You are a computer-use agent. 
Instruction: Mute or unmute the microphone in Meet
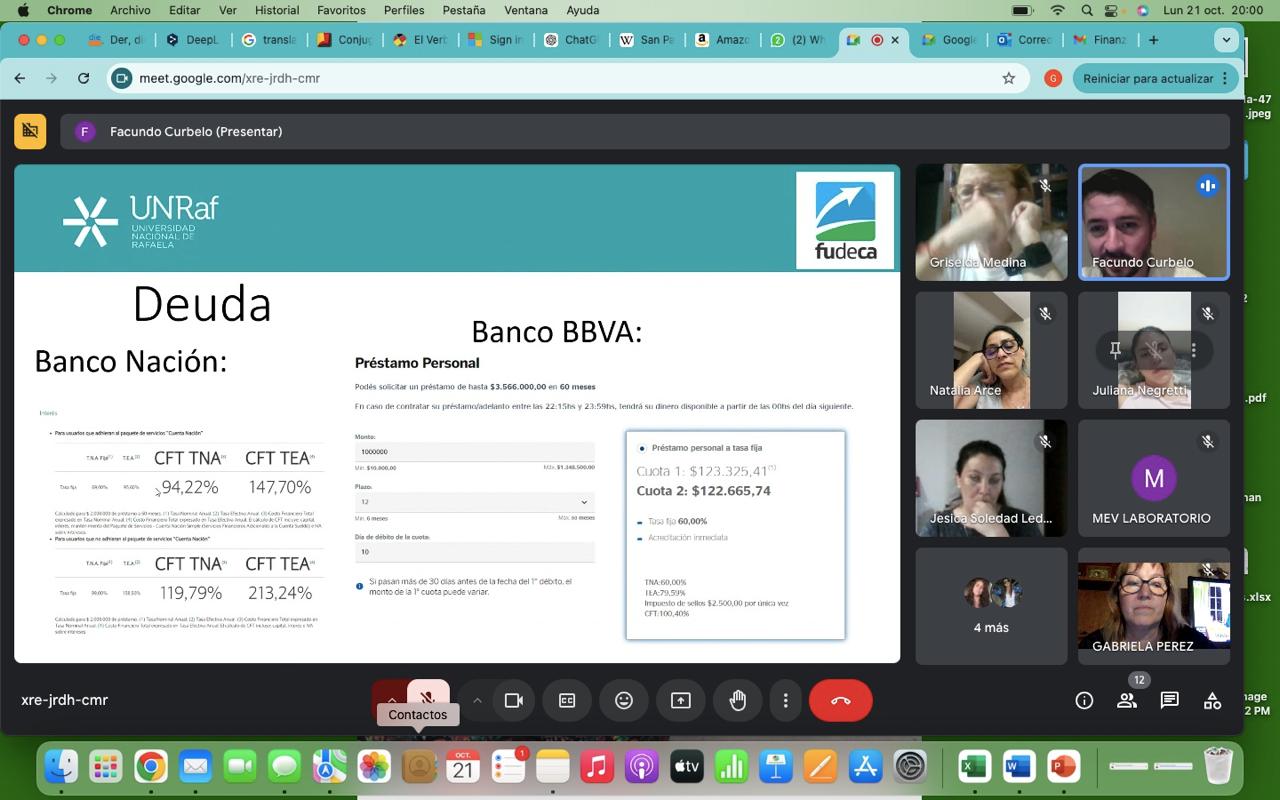428,700
